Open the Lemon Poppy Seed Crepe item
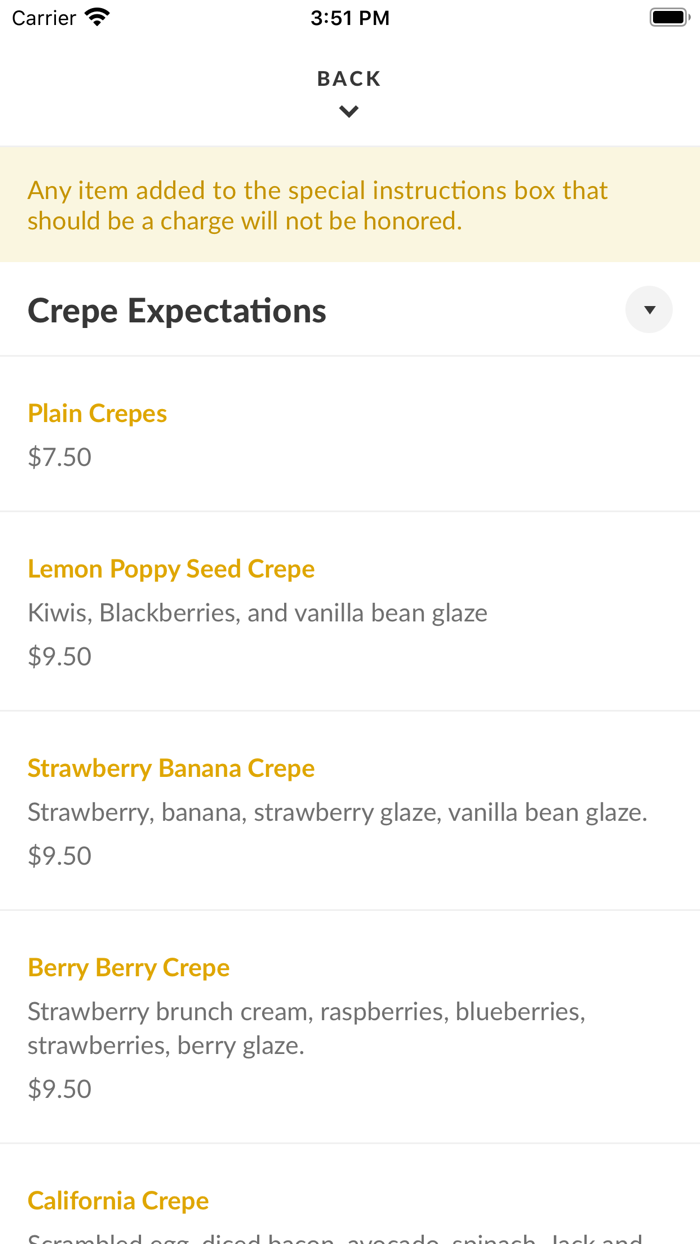Viewport: 700px width, 1244px height. pyautogui.click(x=171, y=569)
